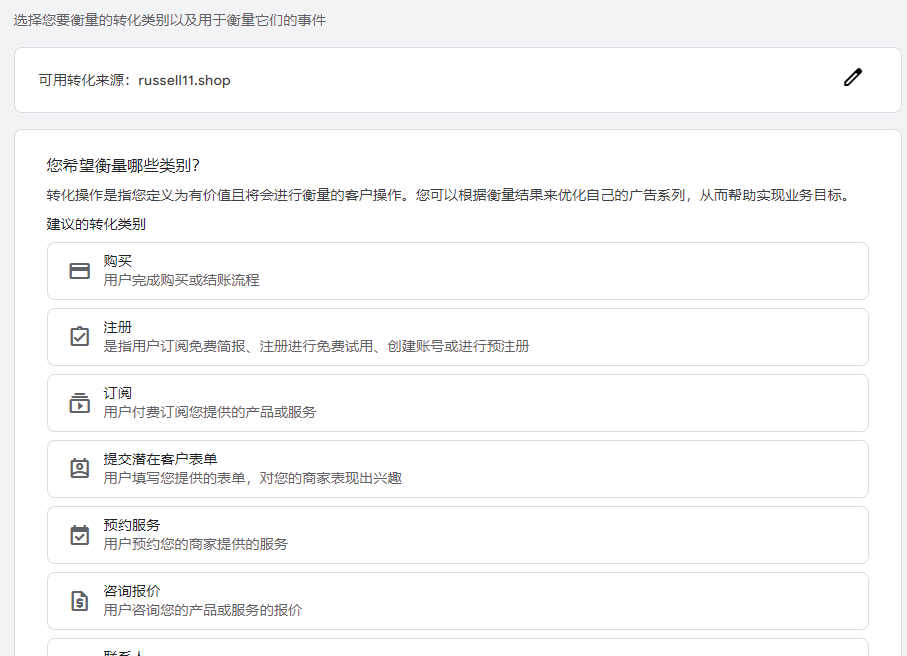Click the dollar document icon for 咨询报价
Viewport: 907px width, 656px height.
click(80, 601)
